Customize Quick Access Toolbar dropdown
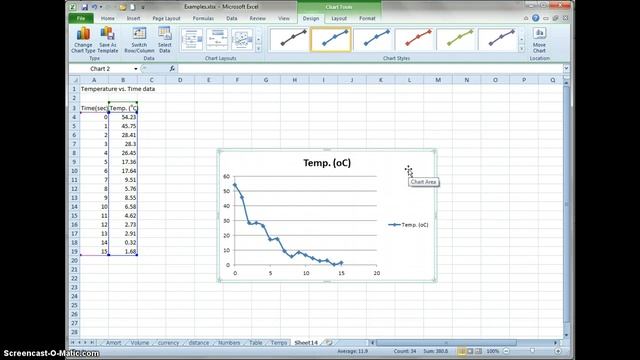 coord(143,7)
